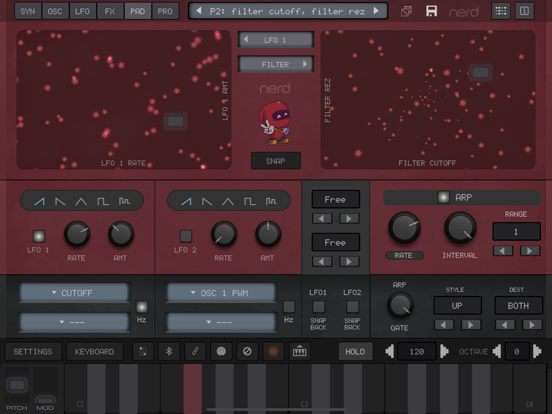The height and width of the screenshot is (414, 552).
Task: Toggle the ARP on/off light
Action: click(x=443, y=197)
